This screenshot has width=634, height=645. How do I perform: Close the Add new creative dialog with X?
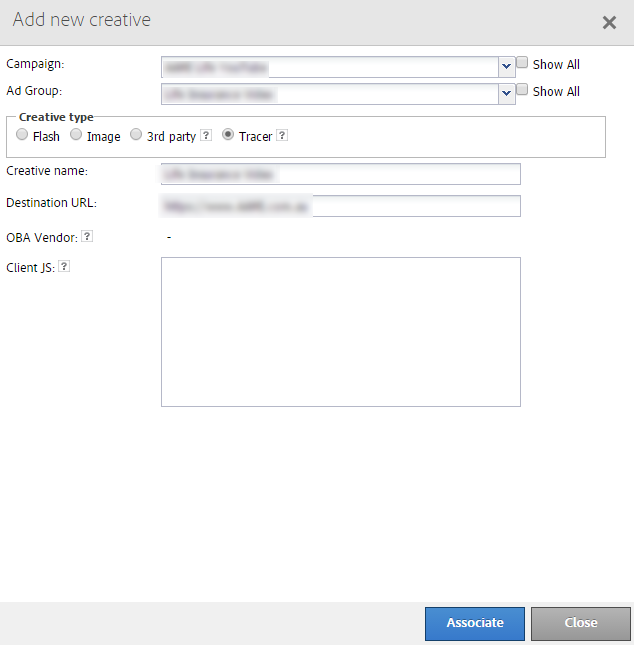609,22
